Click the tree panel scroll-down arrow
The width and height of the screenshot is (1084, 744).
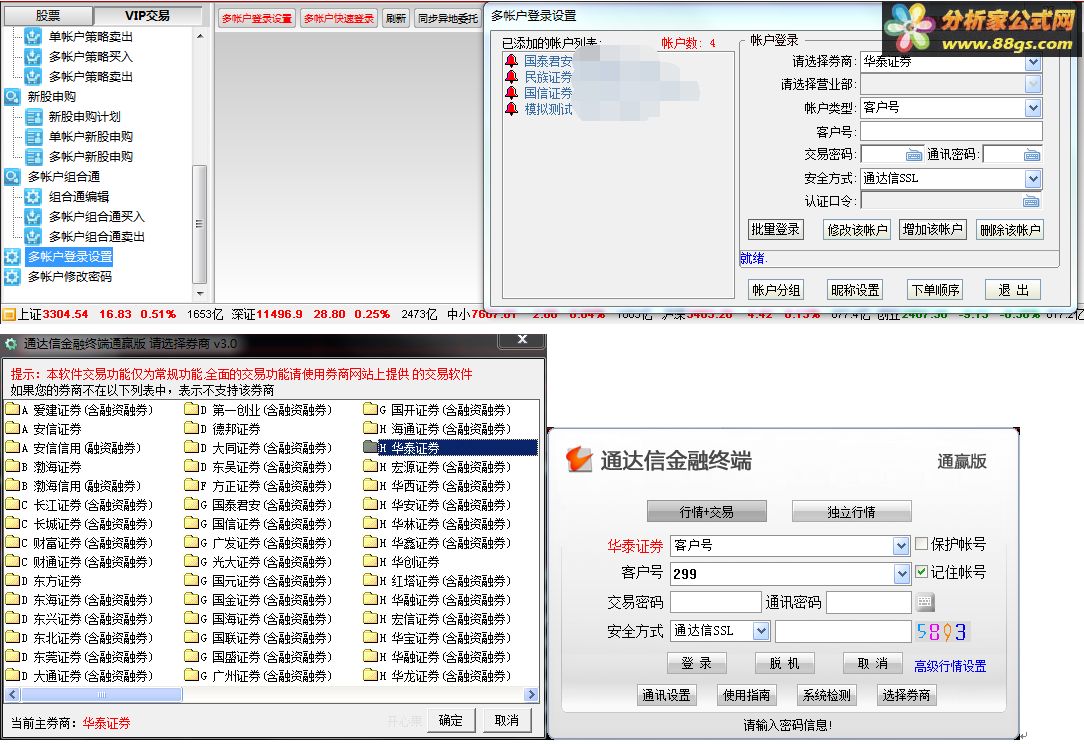(x=200, y=293)
